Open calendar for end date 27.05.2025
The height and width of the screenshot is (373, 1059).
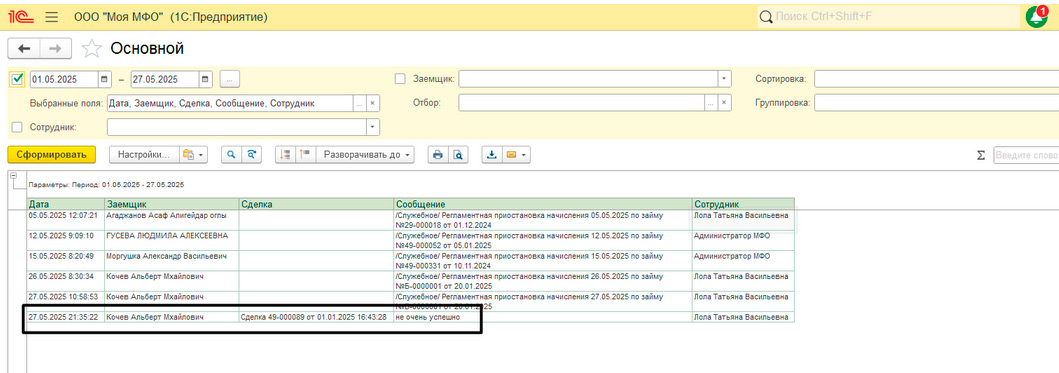tap(205, 79)
